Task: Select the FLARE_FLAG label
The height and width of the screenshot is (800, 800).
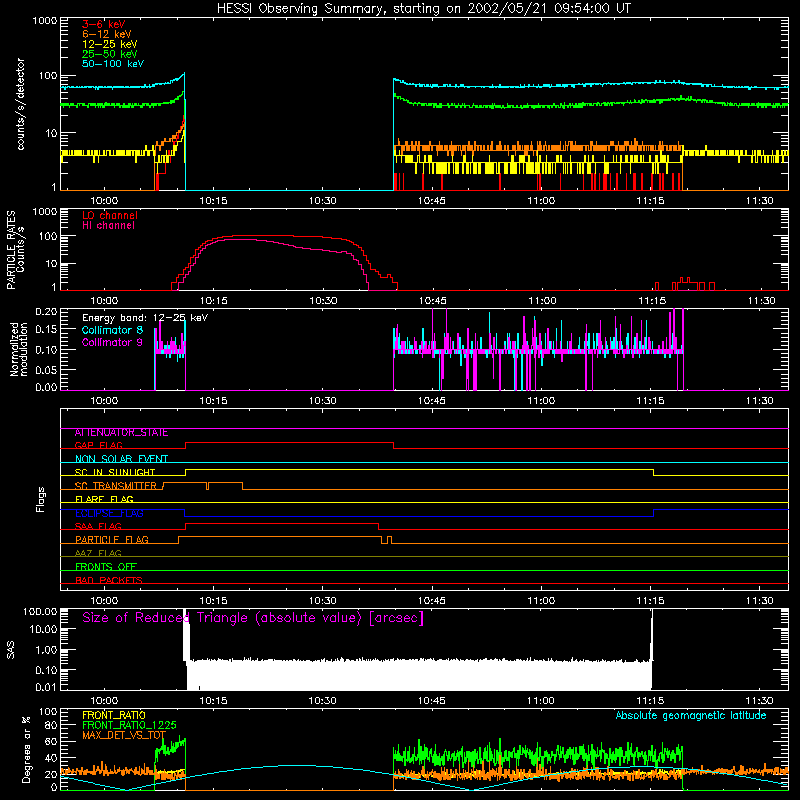Action: click(104, 499)
